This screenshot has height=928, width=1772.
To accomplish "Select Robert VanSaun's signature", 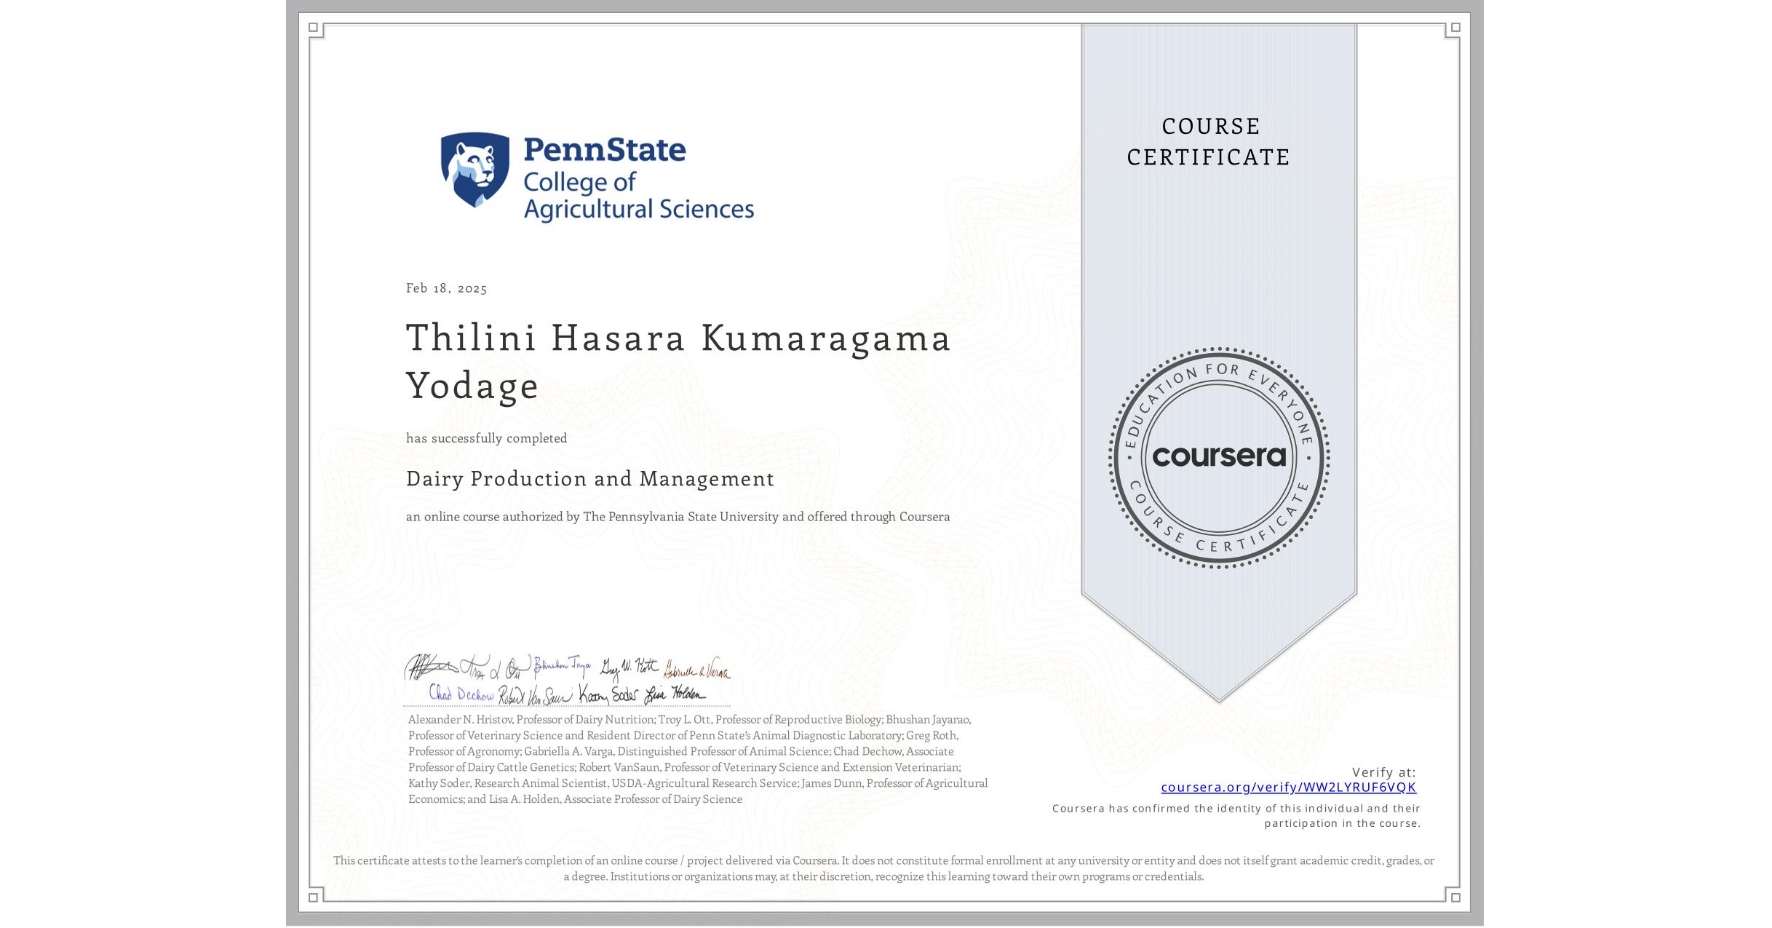I will pos(537,694).
